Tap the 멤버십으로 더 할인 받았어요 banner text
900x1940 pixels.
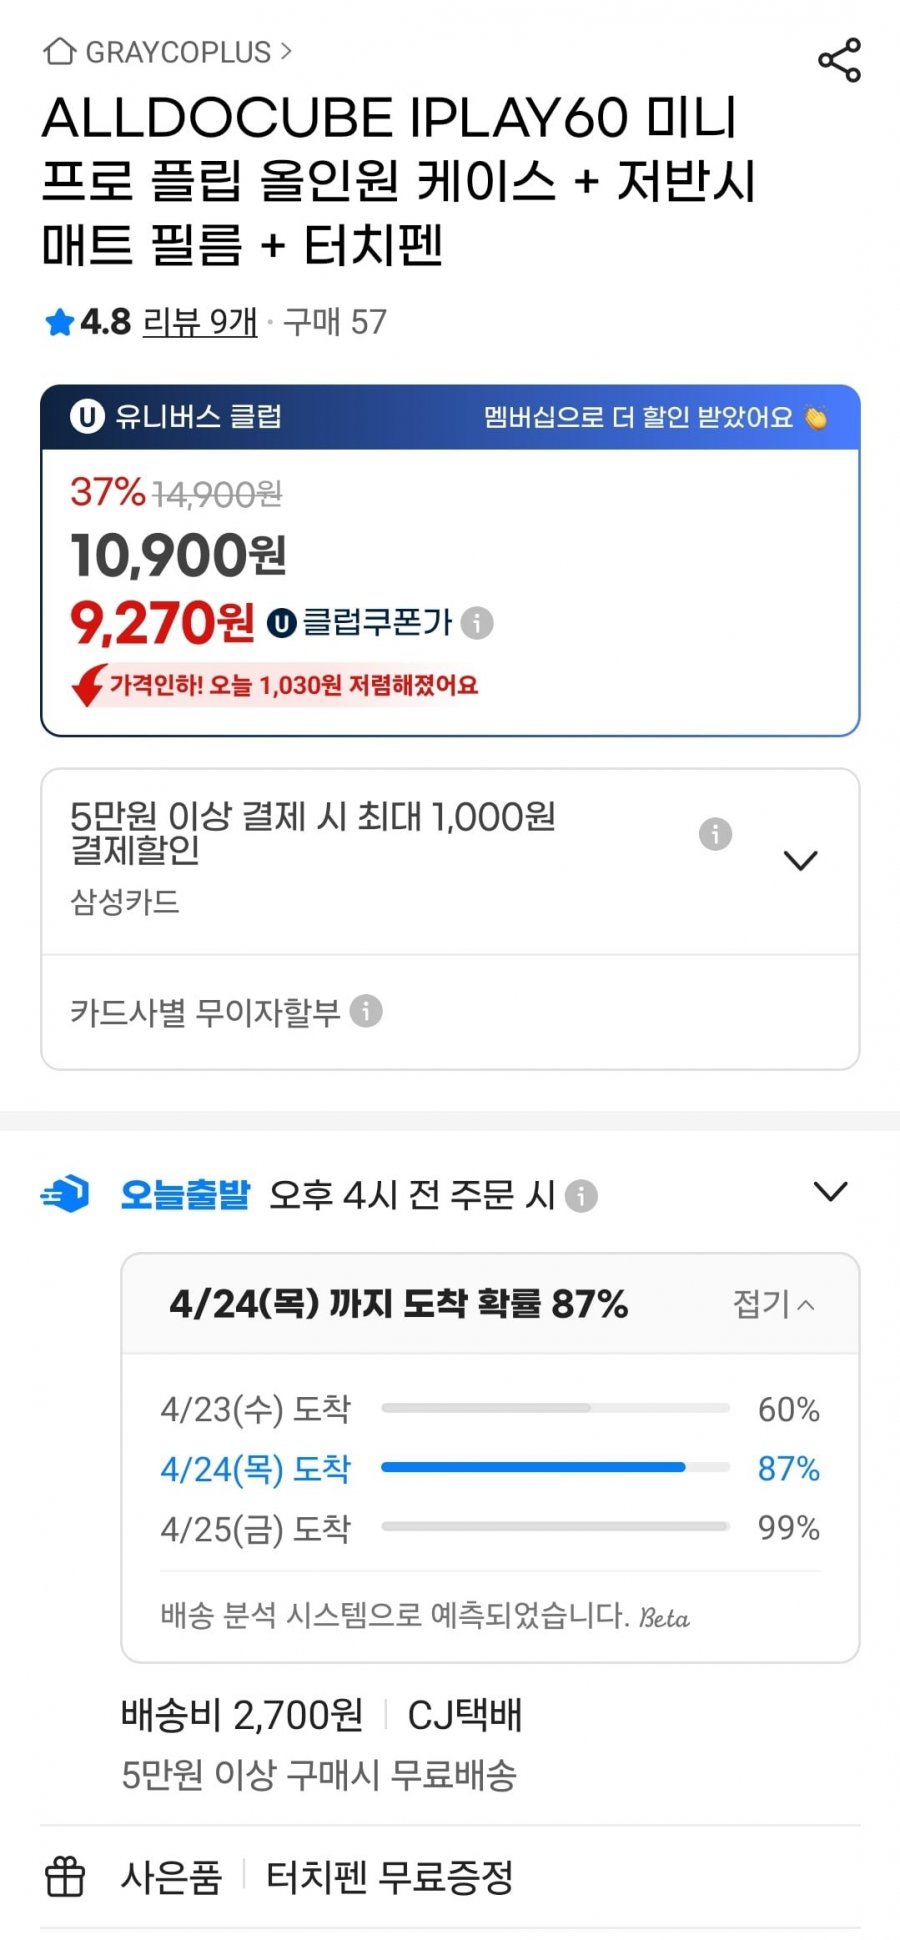(639, 417)
